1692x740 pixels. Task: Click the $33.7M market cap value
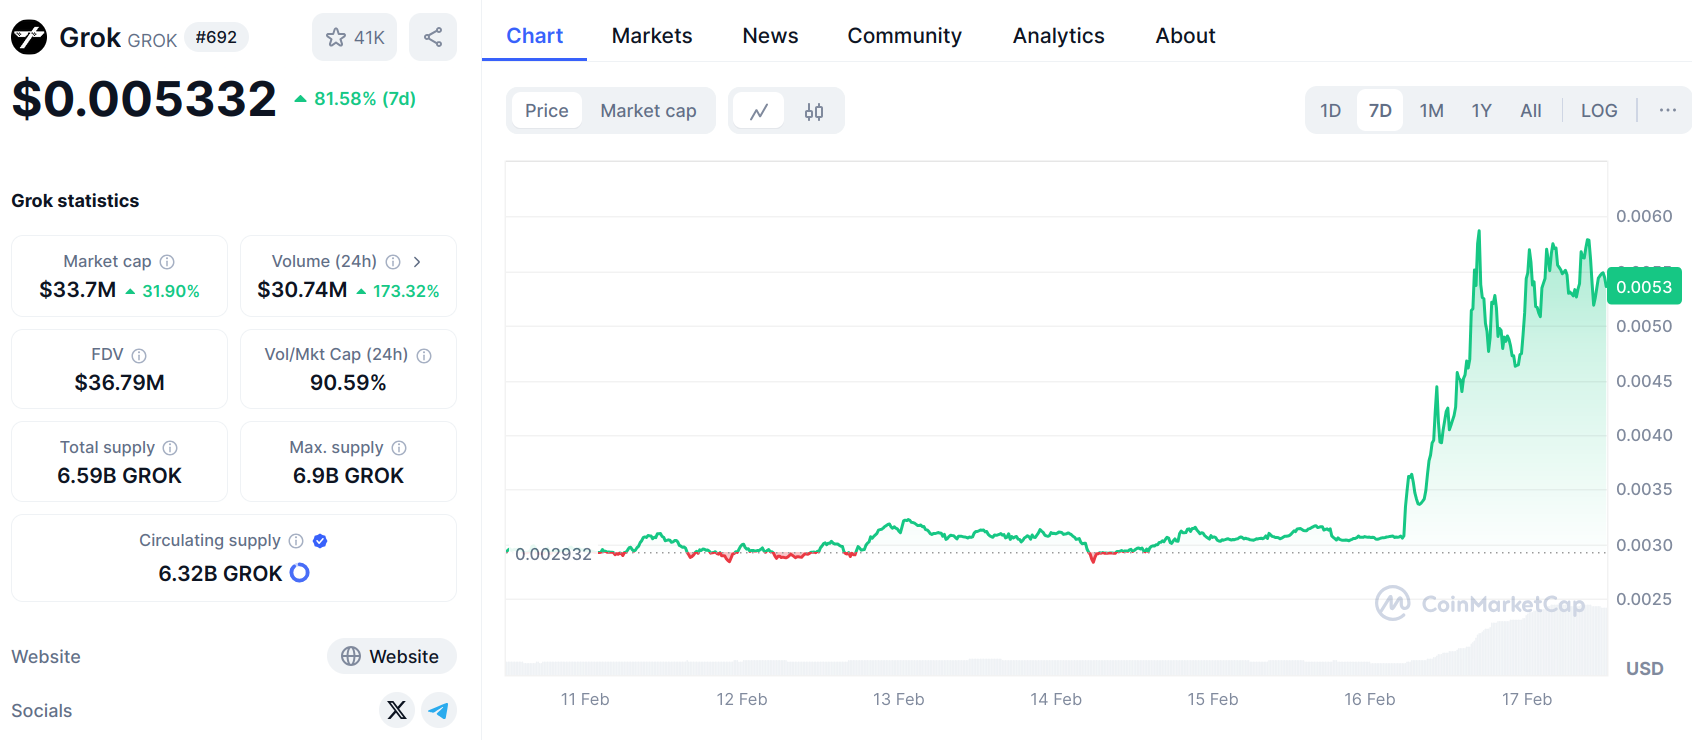pyautogui.click(x=78, y=290)
